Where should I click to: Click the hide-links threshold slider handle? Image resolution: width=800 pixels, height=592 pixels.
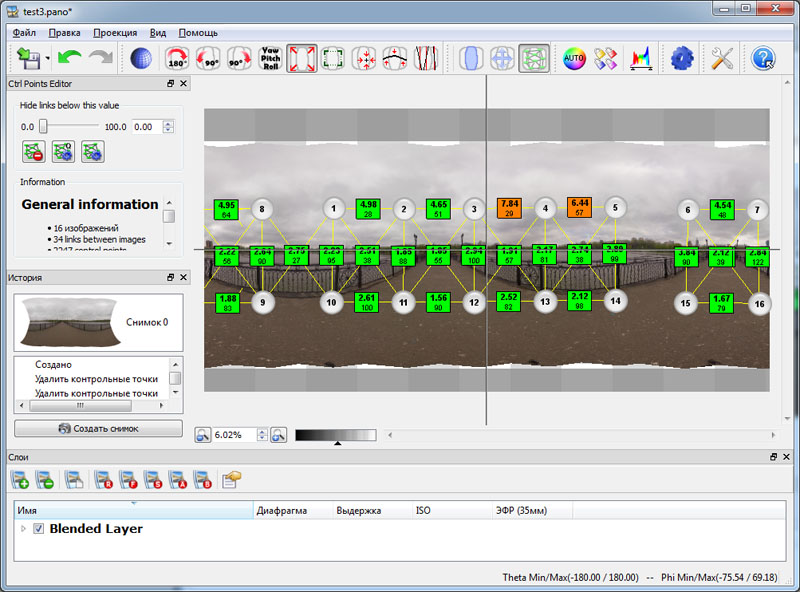(x=43, y=126)
